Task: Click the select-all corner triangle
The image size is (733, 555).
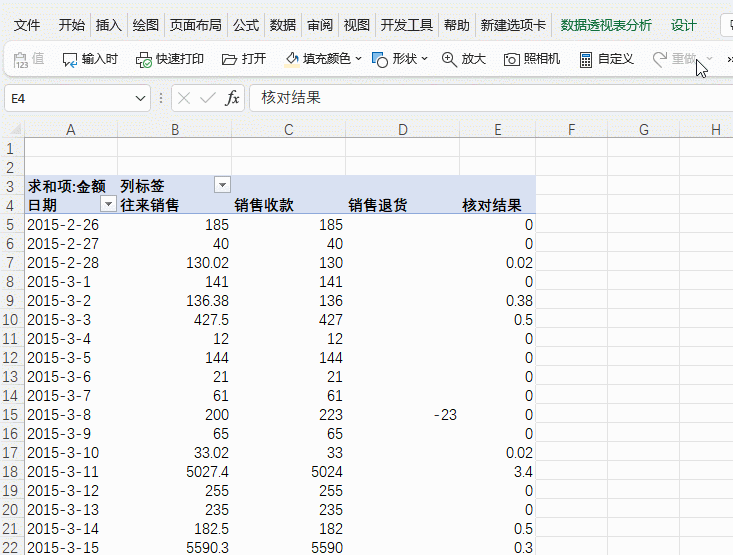Action: (15, 129)
